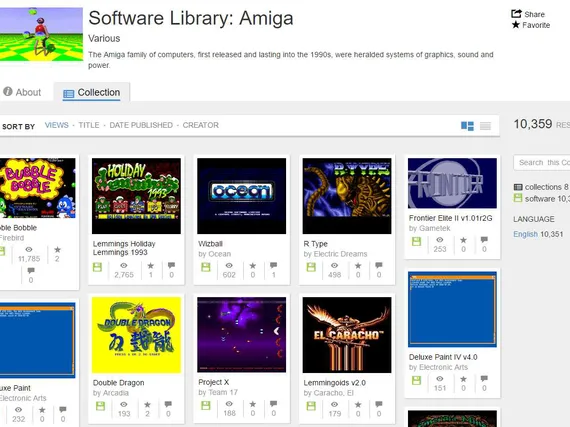This screenshot has height=427, width=570.
Task: Open the Wizball Ocean thumbnail
Action: [242, 196]
